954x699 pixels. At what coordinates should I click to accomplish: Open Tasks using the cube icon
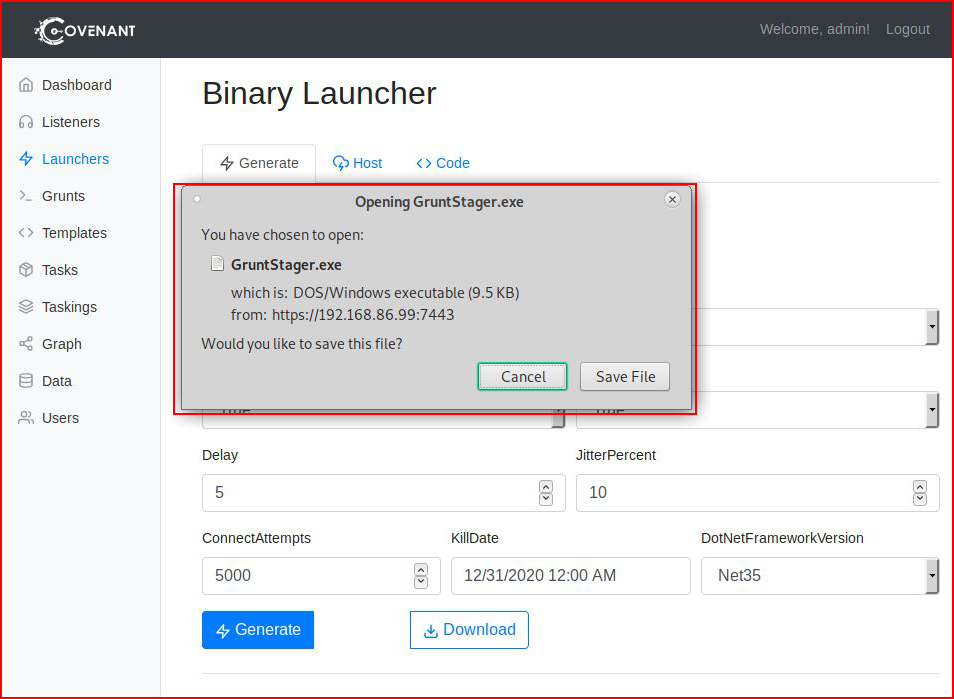coord(26,270)
